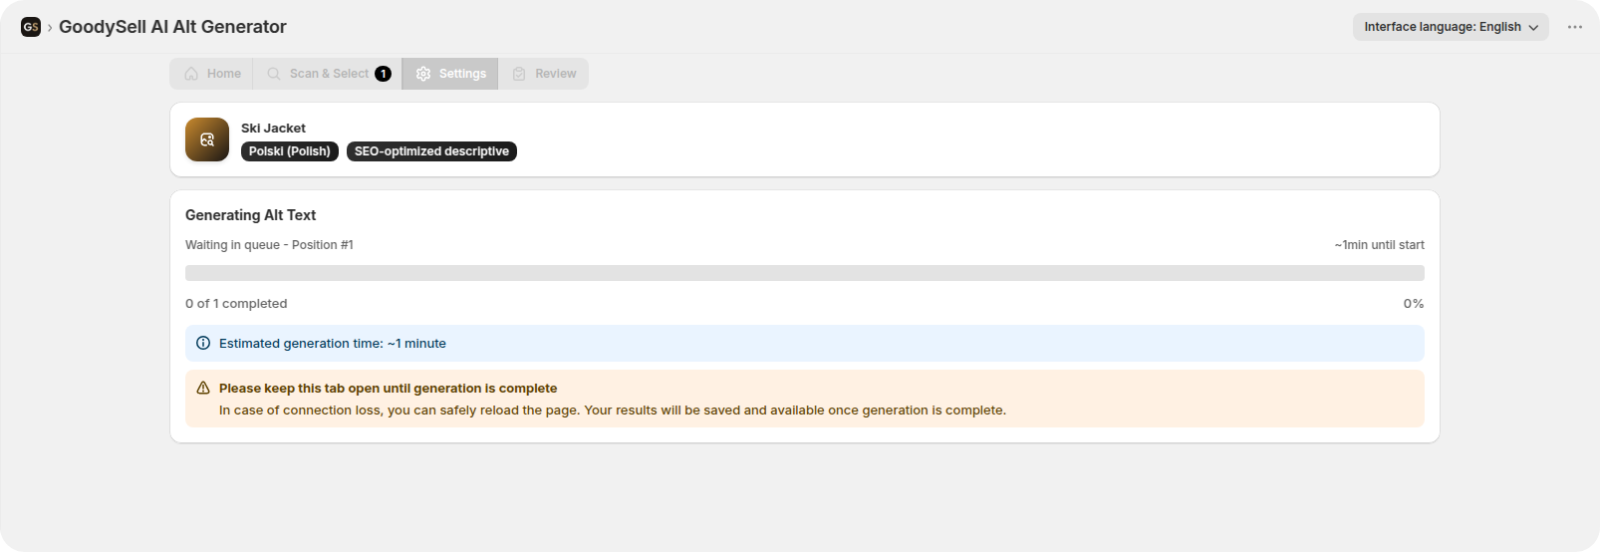Click the GoodySell GS app logo
1600x552 pixels.
[x=31, y=27]
